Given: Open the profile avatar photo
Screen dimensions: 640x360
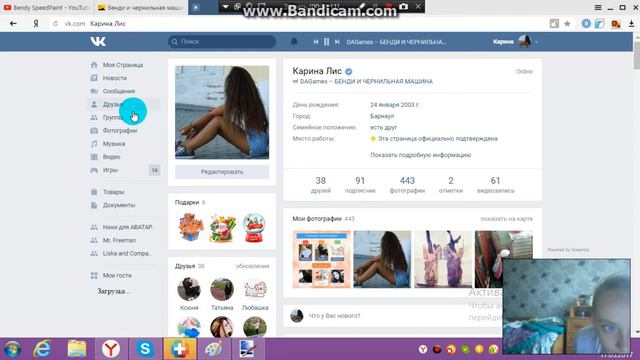Looking at the screenshot, I should tap(222, 112).
